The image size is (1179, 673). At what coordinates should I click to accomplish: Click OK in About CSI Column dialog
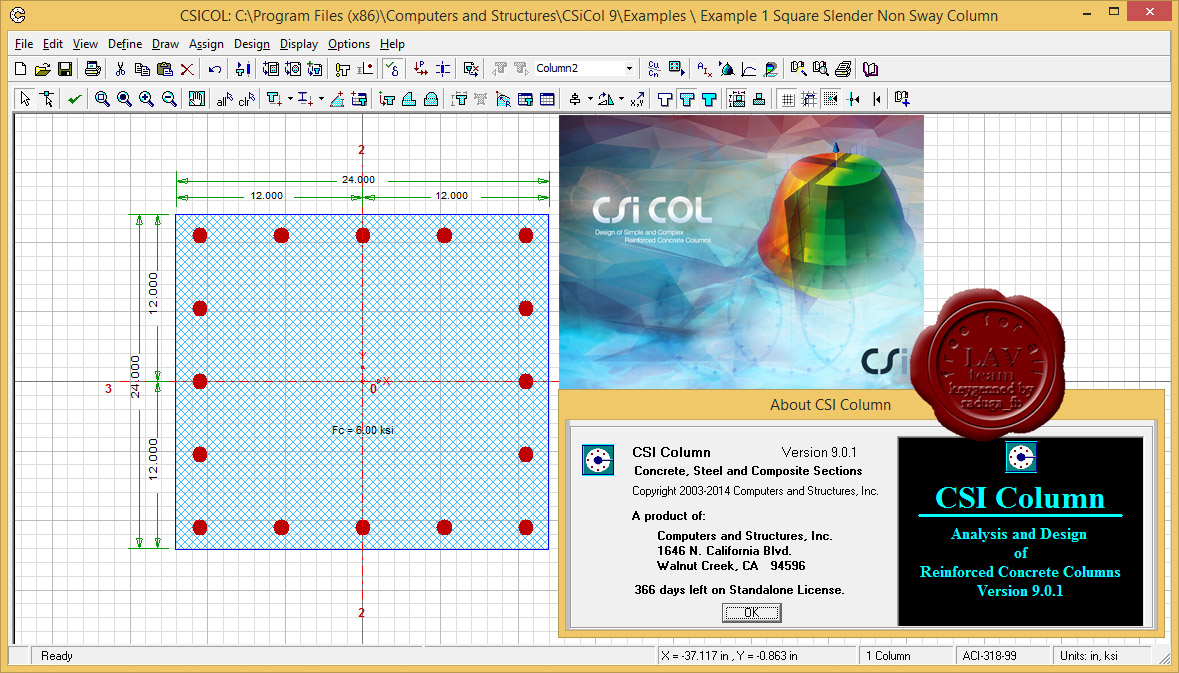(x=751, y=613)
